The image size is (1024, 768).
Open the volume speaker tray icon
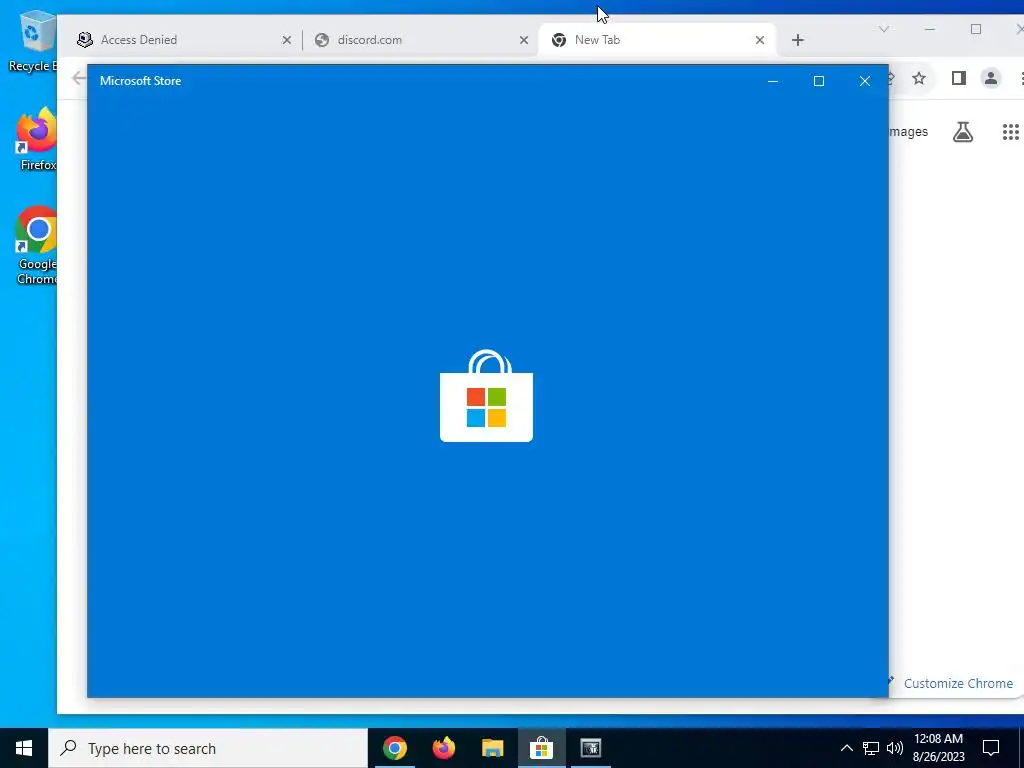pos(895,748)
